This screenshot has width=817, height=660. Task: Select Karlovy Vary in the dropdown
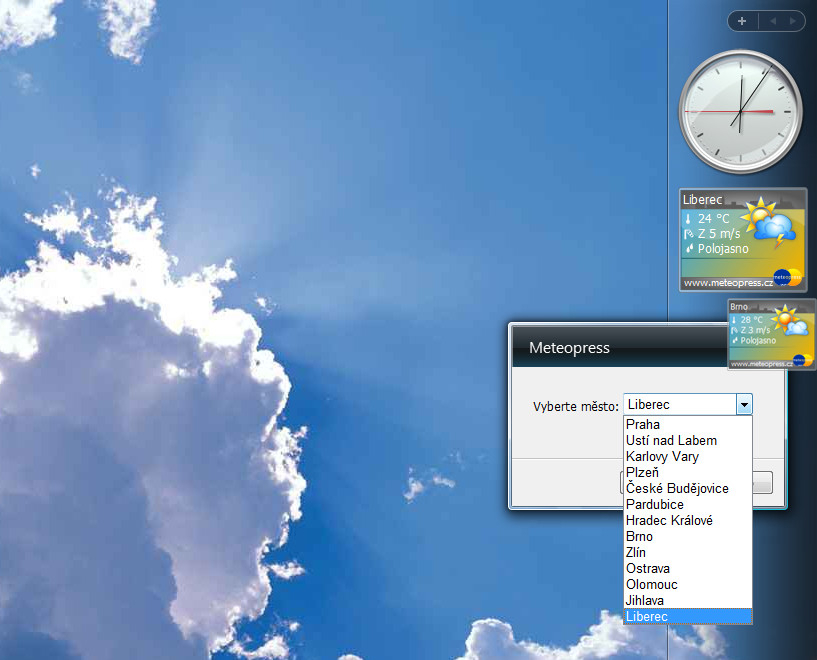click(x=688, y=456)
